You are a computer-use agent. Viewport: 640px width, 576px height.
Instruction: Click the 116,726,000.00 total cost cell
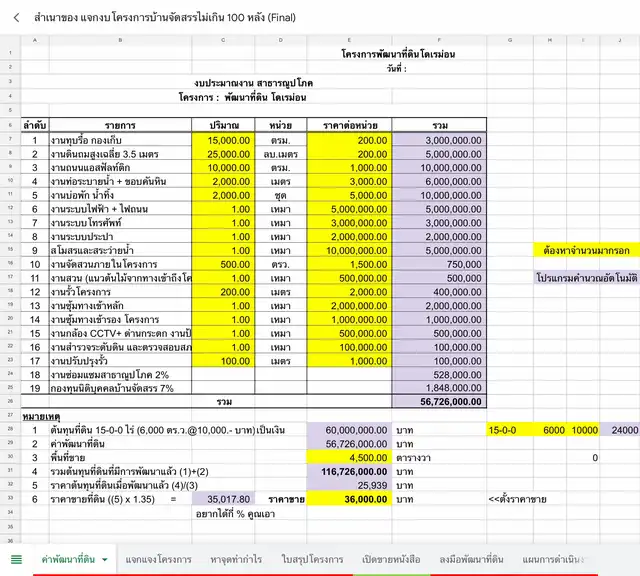tap(349, 470)
